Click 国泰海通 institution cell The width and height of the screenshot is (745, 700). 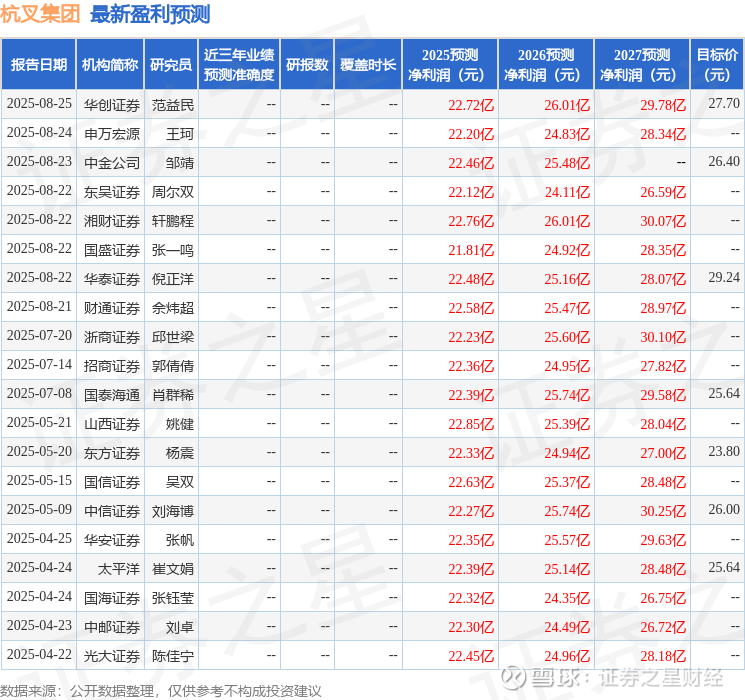[x=112, y=395]
